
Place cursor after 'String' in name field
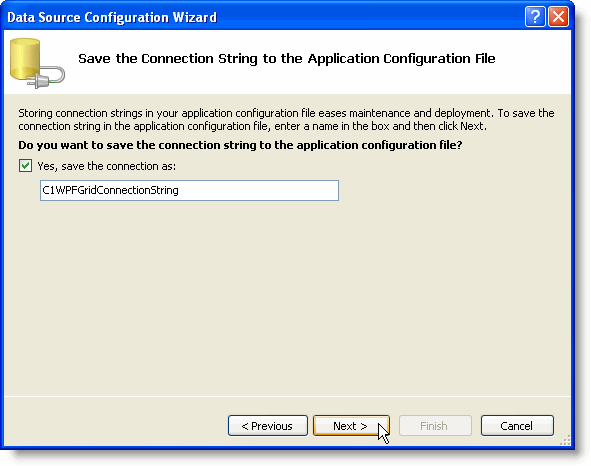point(179,190)
